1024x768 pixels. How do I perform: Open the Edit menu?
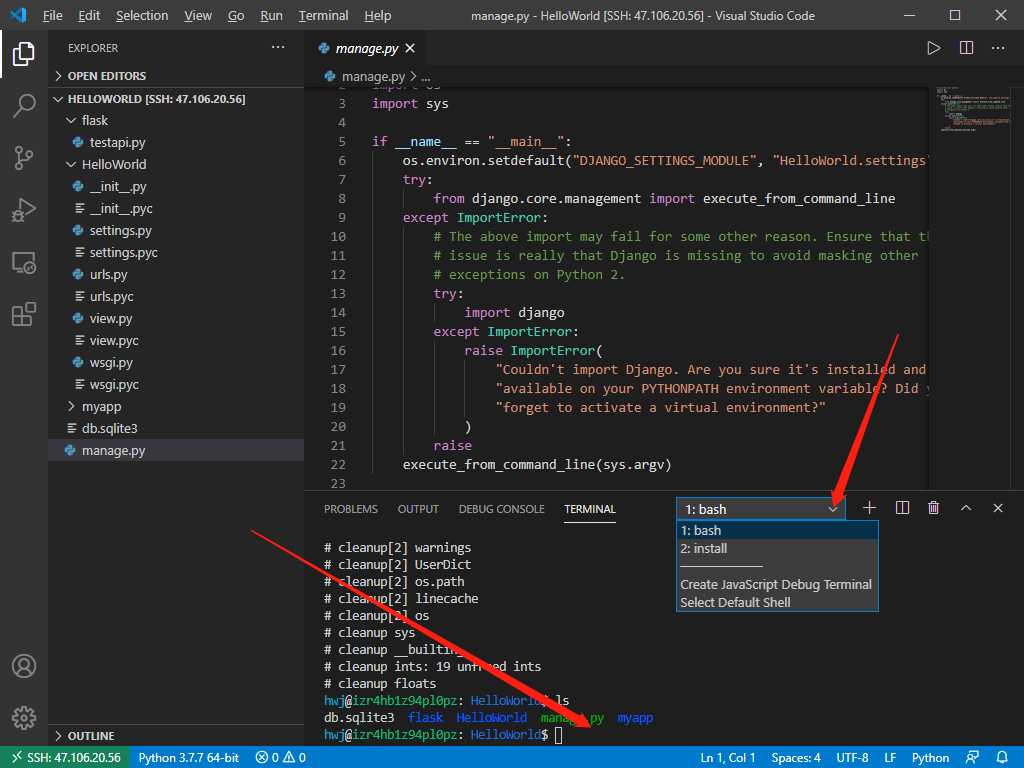click(x=89, y=15)
